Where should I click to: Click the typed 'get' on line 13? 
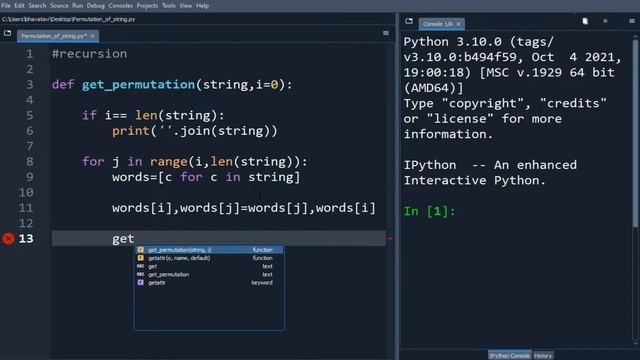point(123,239)
